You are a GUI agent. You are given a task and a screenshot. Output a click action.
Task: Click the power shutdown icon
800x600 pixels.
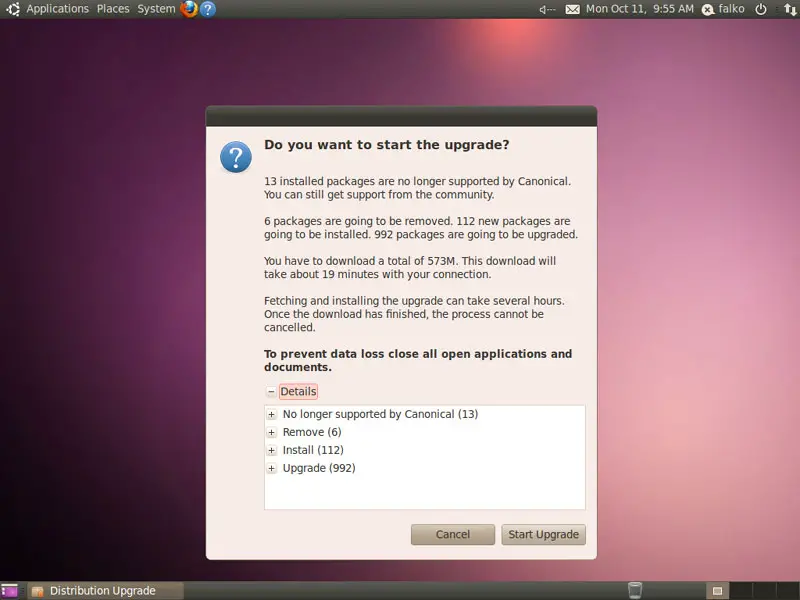(761, 9)
